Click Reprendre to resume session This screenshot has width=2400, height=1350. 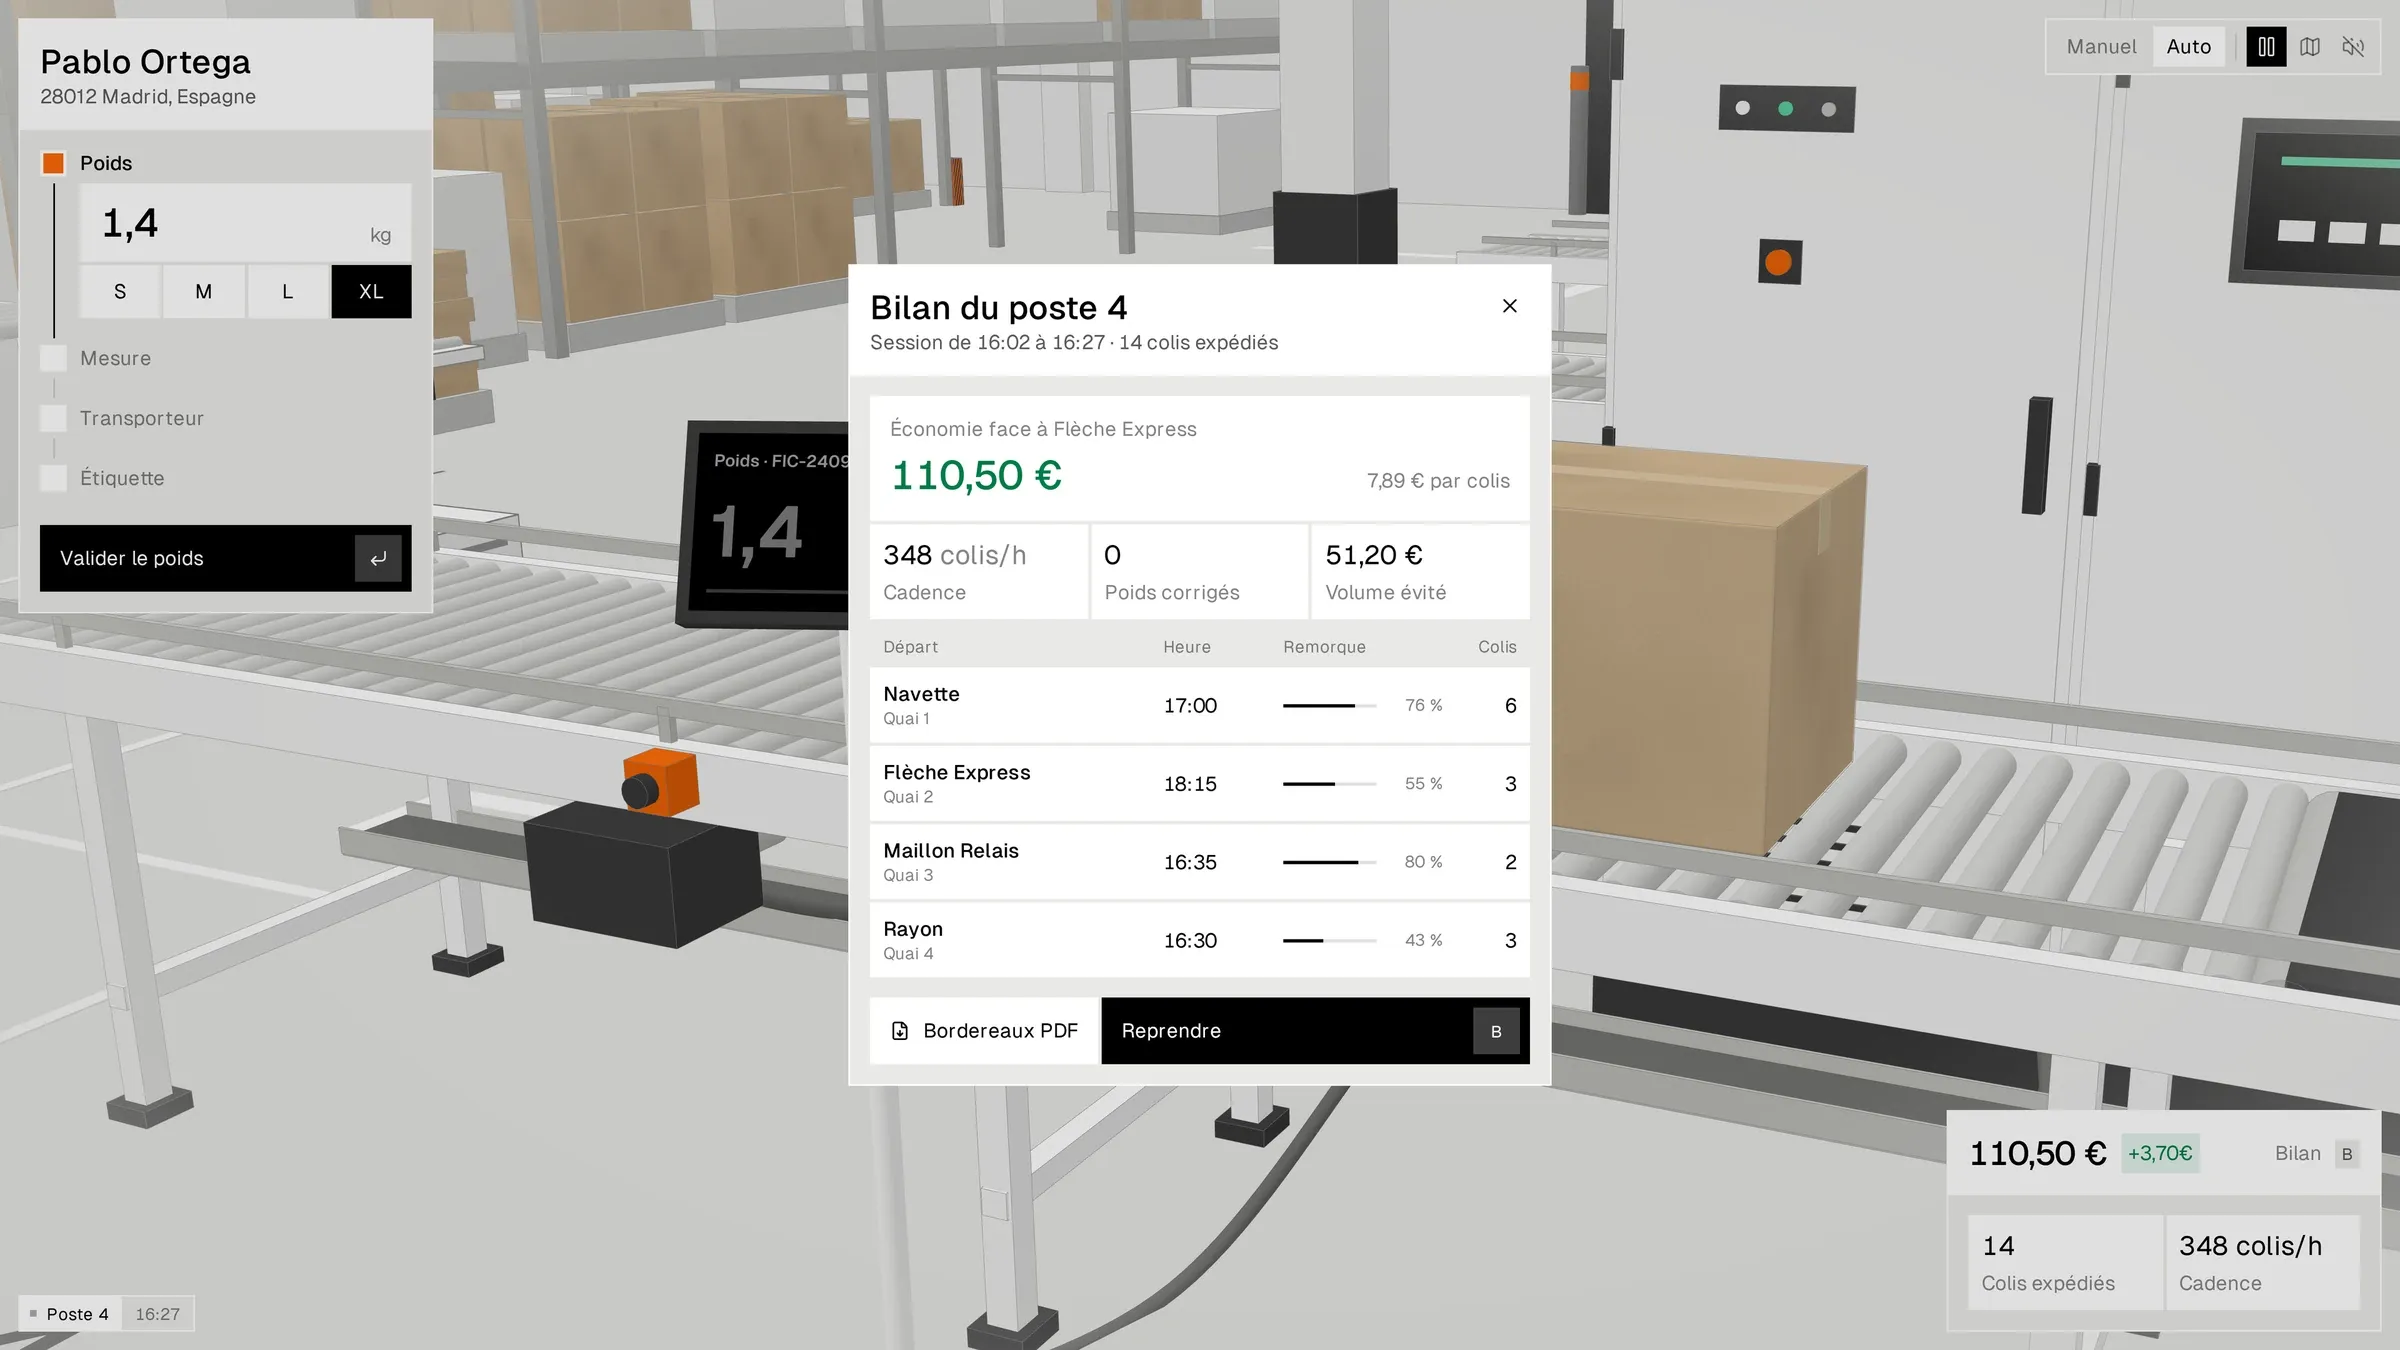click(1315, 1031)
